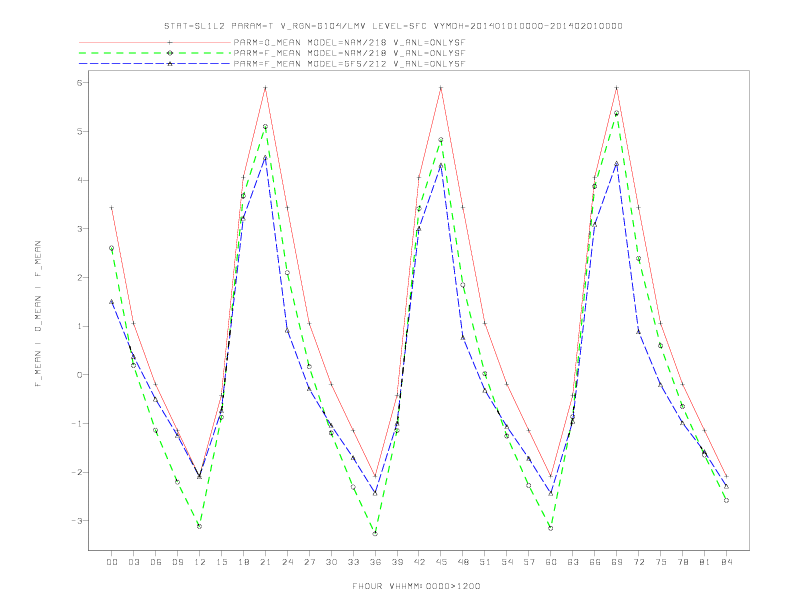Click the red line peak at hour 21

(265, 88)
